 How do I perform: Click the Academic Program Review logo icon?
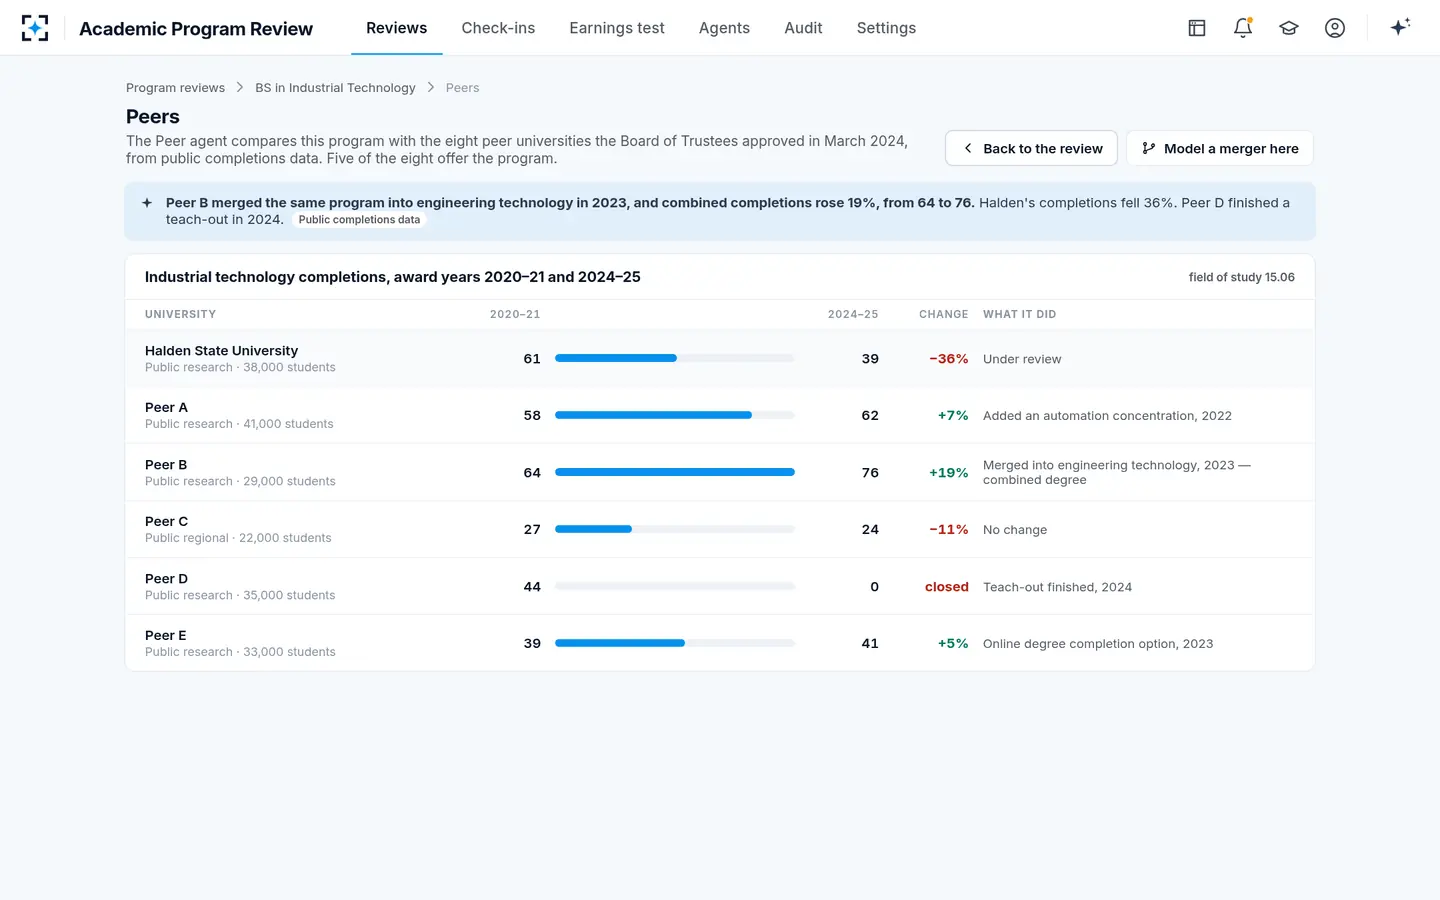pos(35,28)
